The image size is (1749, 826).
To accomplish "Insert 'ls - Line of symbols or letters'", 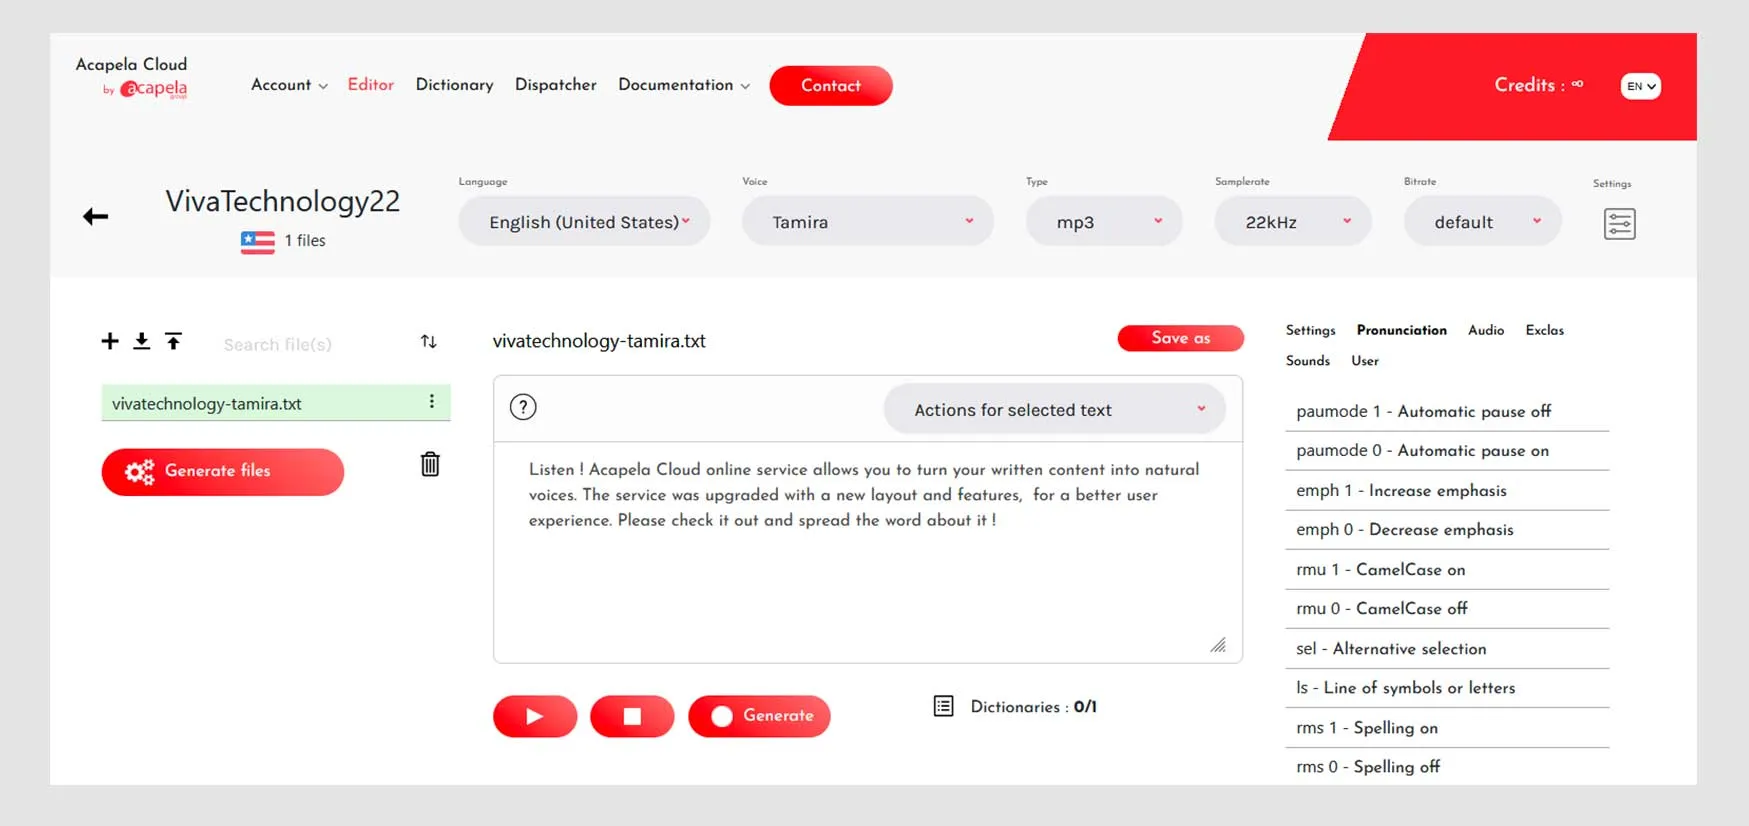I will 1447,688.
